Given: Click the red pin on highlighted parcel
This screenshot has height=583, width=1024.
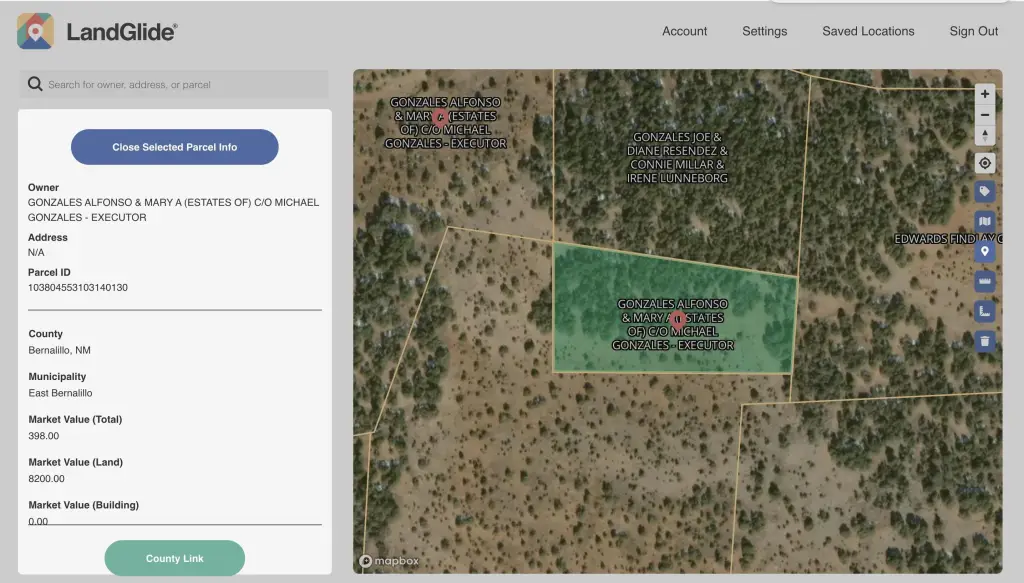Looking at the screenshot, I should [x=677, y=320].
